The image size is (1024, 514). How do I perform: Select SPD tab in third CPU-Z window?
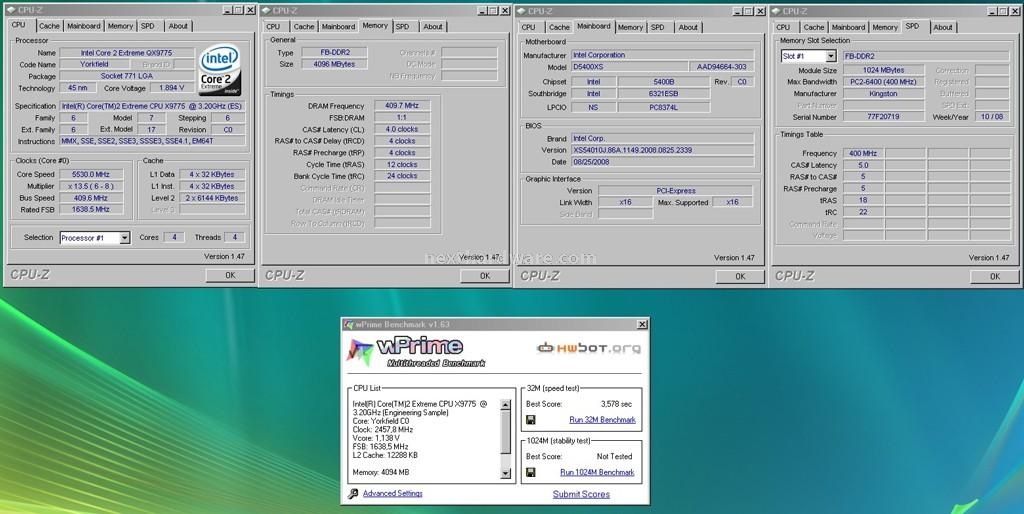[x=658, y=27]
